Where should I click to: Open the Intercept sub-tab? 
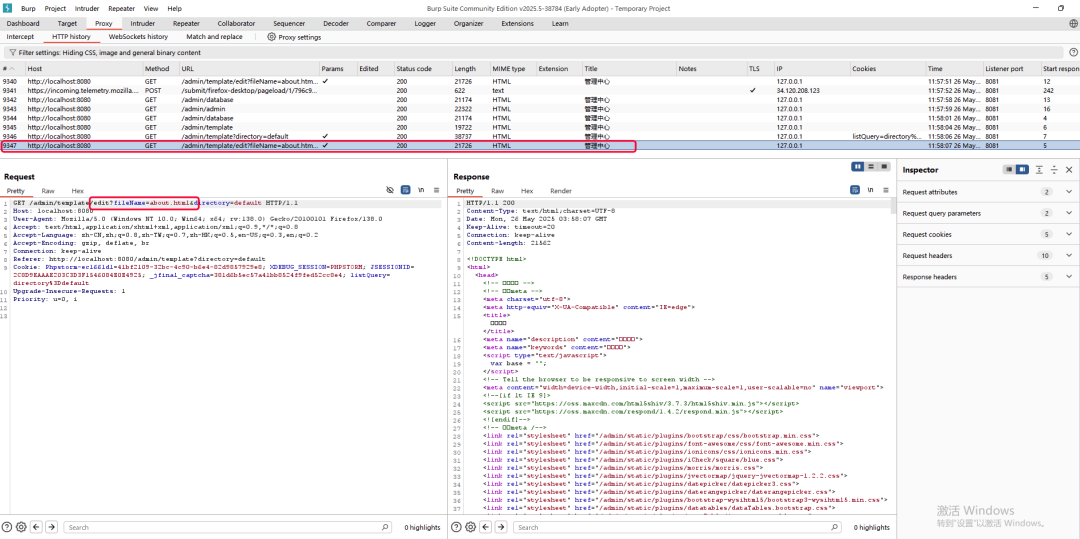pyautogui.click(x=20, y=36)
